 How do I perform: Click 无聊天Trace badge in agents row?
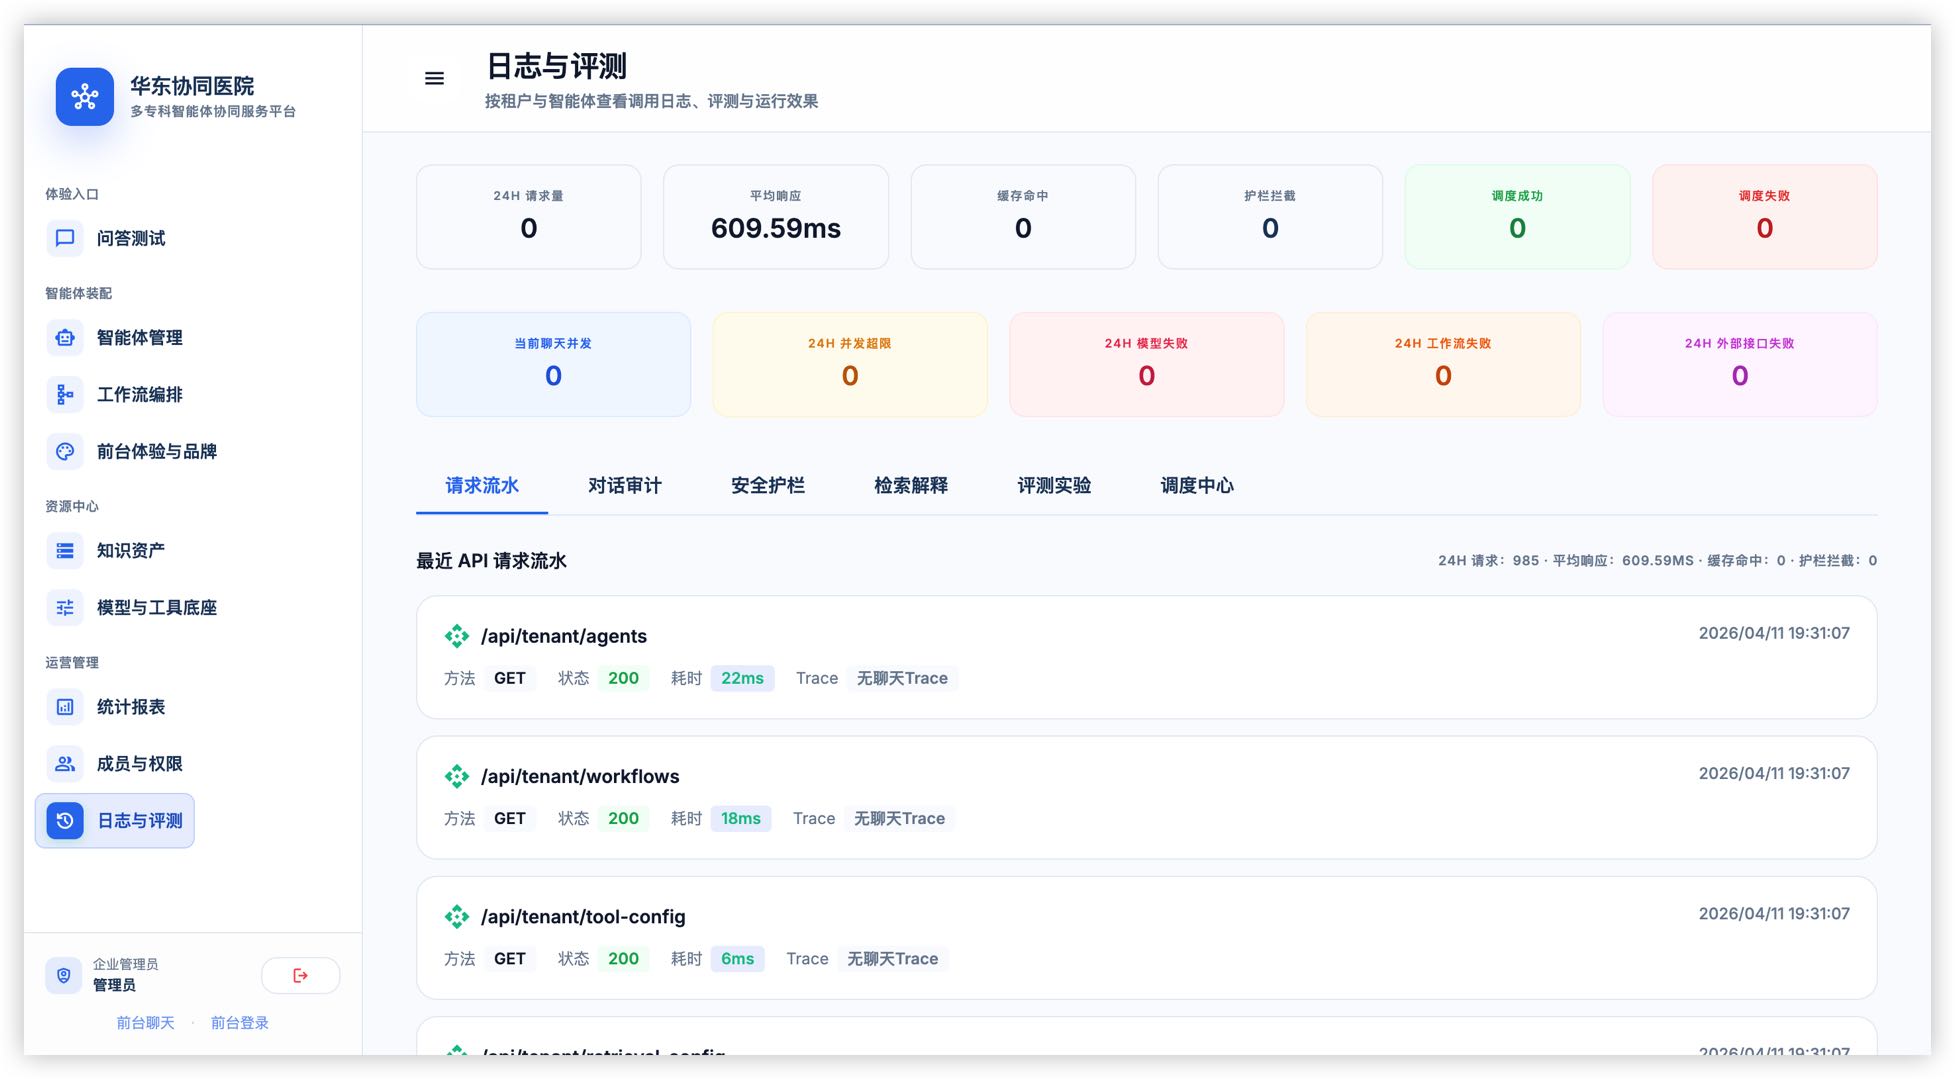point(902,678)
